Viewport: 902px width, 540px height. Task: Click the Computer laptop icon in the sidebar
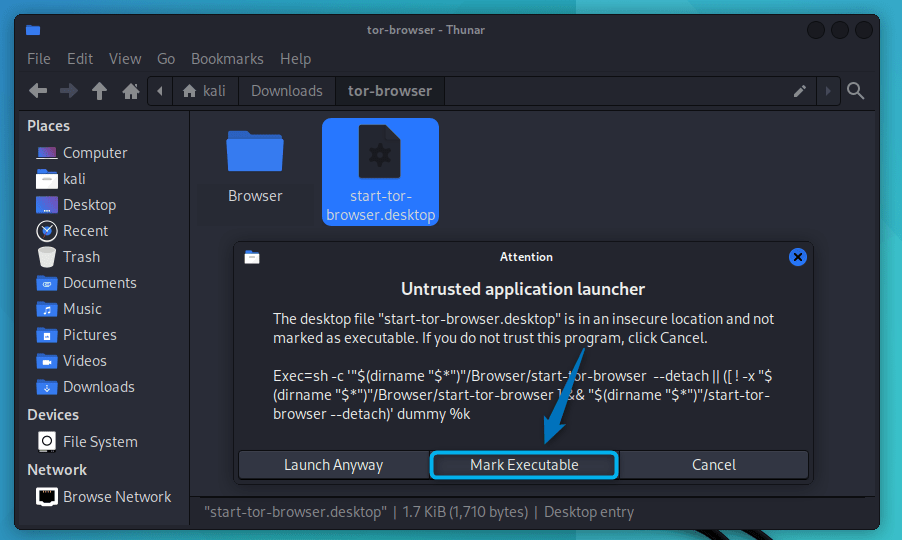click(x=47, y=153)
